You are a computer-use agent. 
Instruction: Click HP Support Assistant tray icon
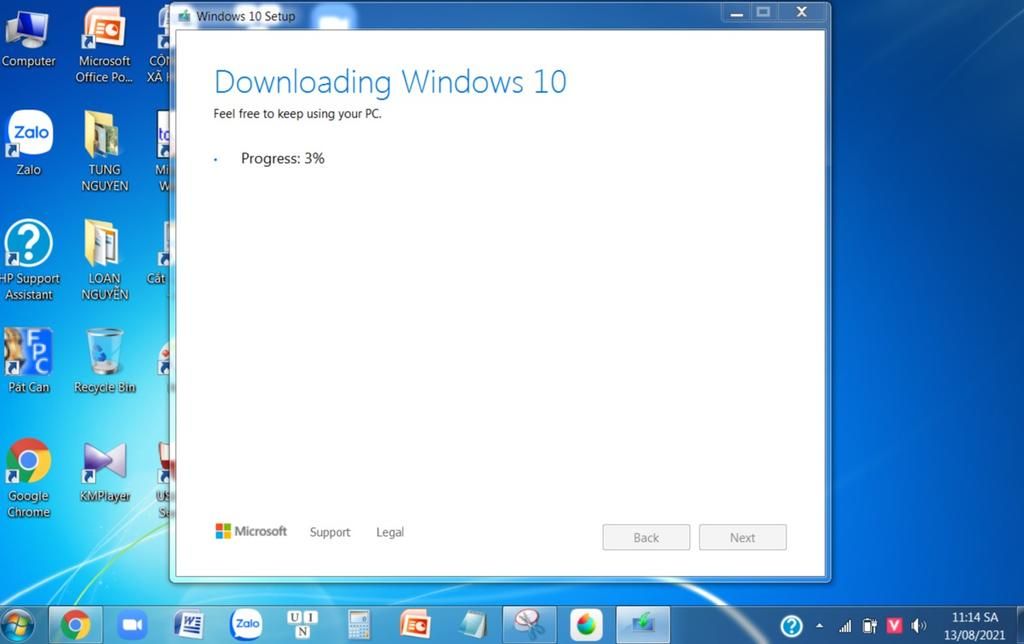[791, 626]
